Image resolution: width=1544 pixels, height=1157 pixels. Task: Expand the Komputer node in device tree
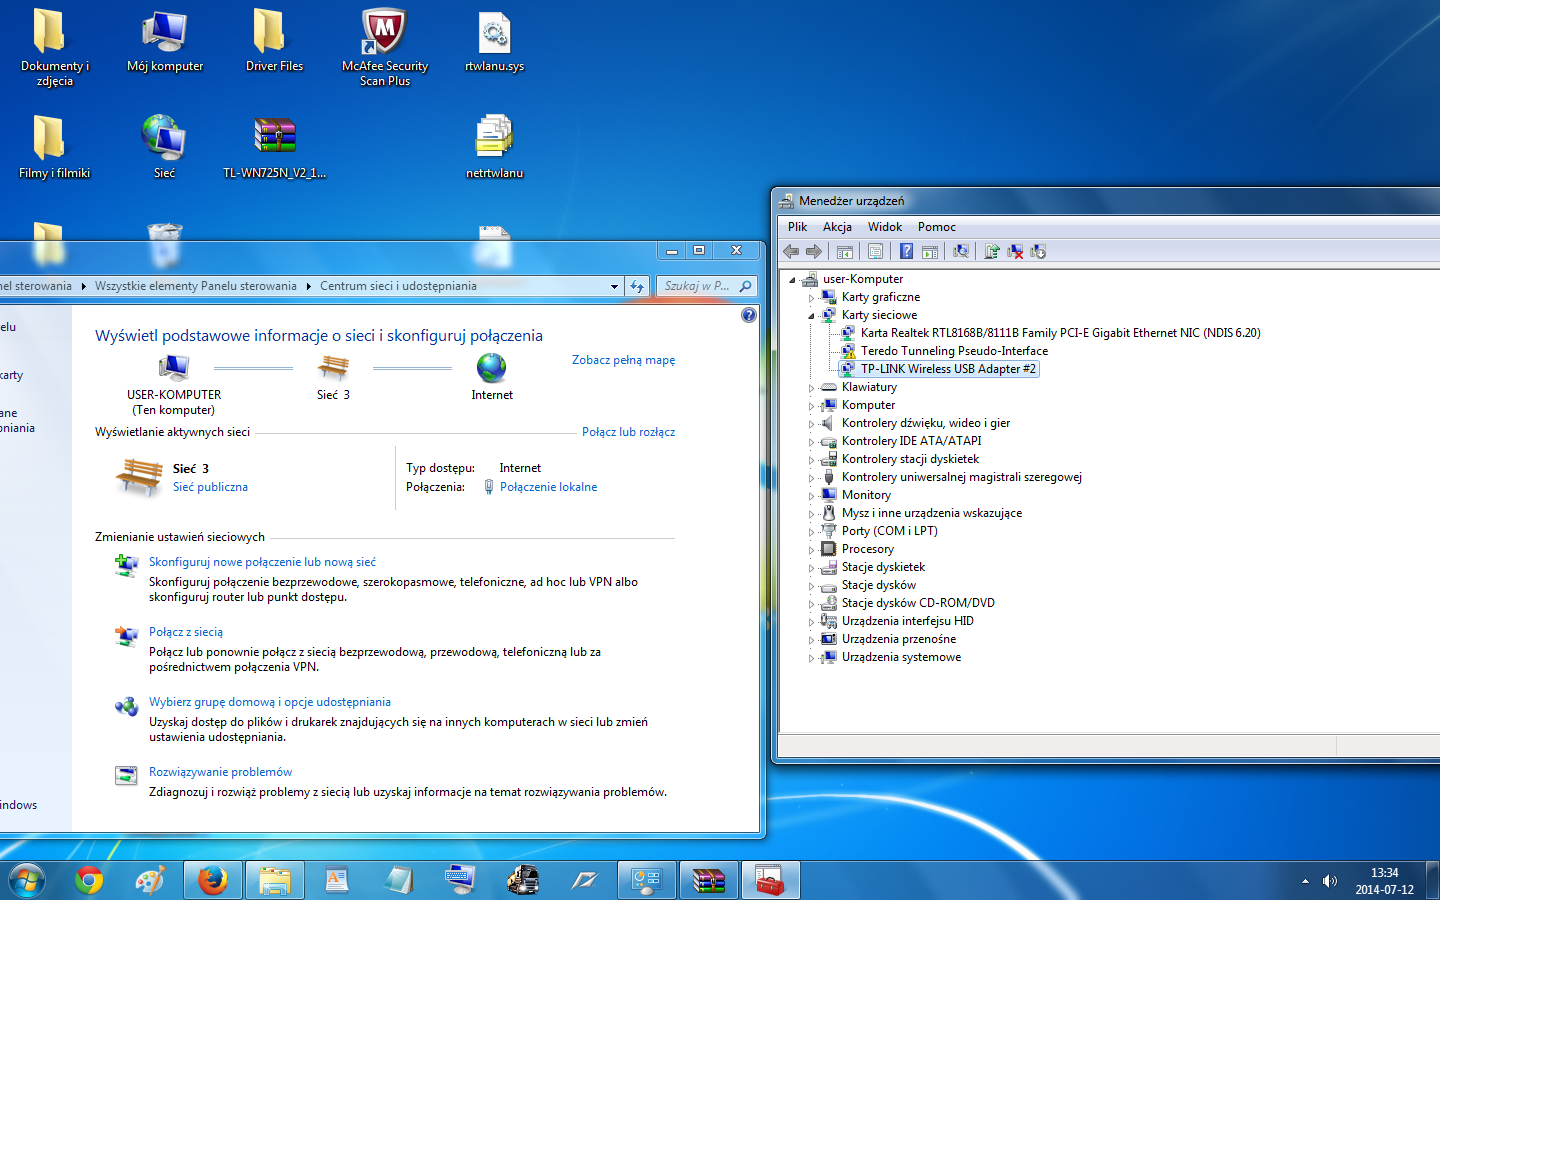pyautogui.click(x=811, y=406)
